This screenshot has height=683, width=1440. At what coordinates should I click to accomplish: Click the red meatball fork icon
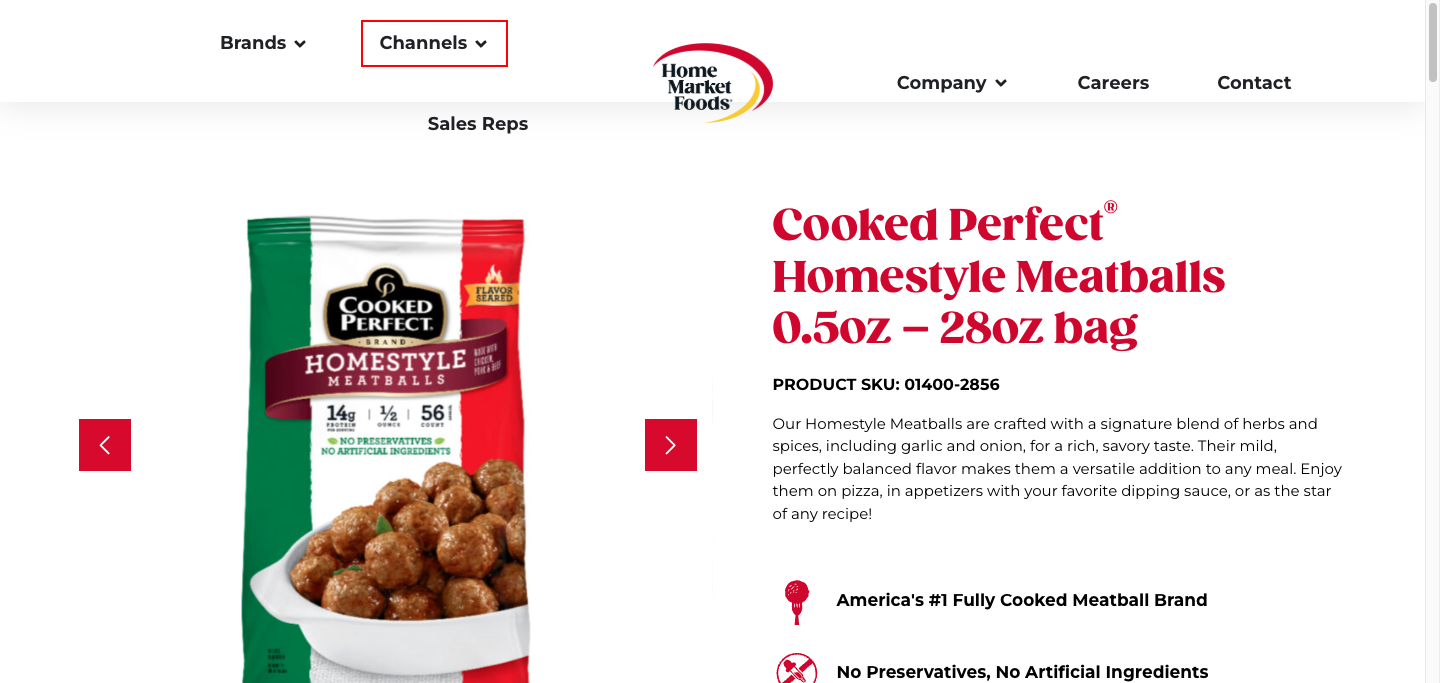point(796,602)
